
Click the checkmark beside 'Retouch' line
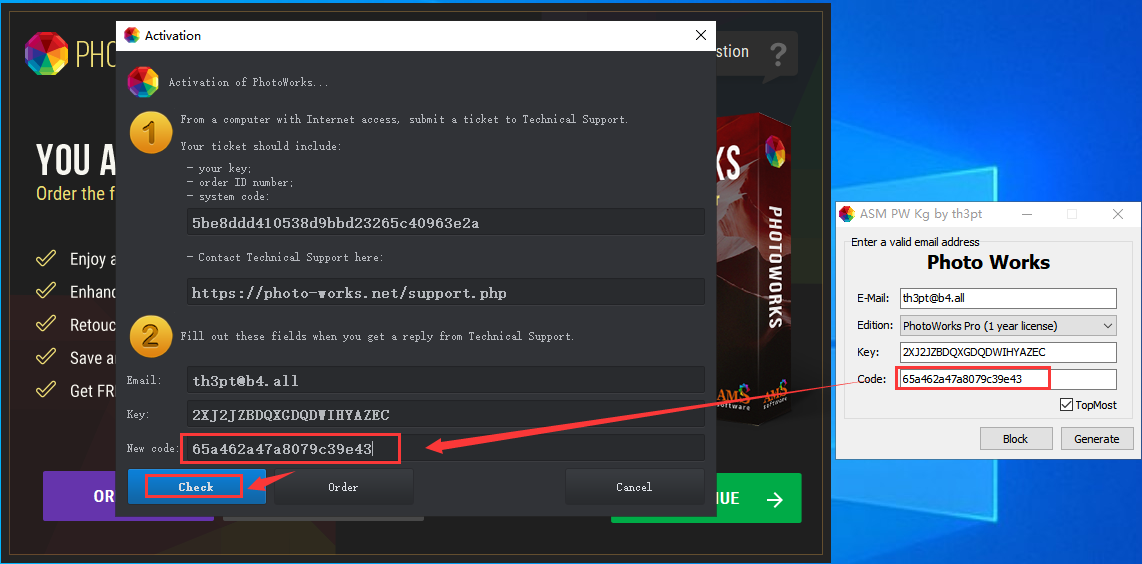47,324
